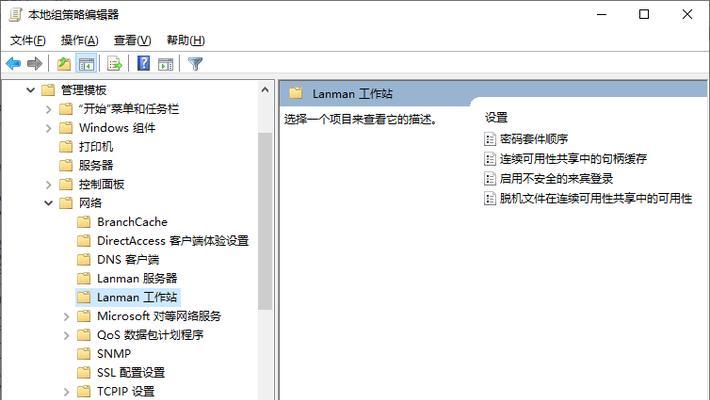Click the app icon in title bar
Viewport: 710px width, 400px height.
coord(15,14)
